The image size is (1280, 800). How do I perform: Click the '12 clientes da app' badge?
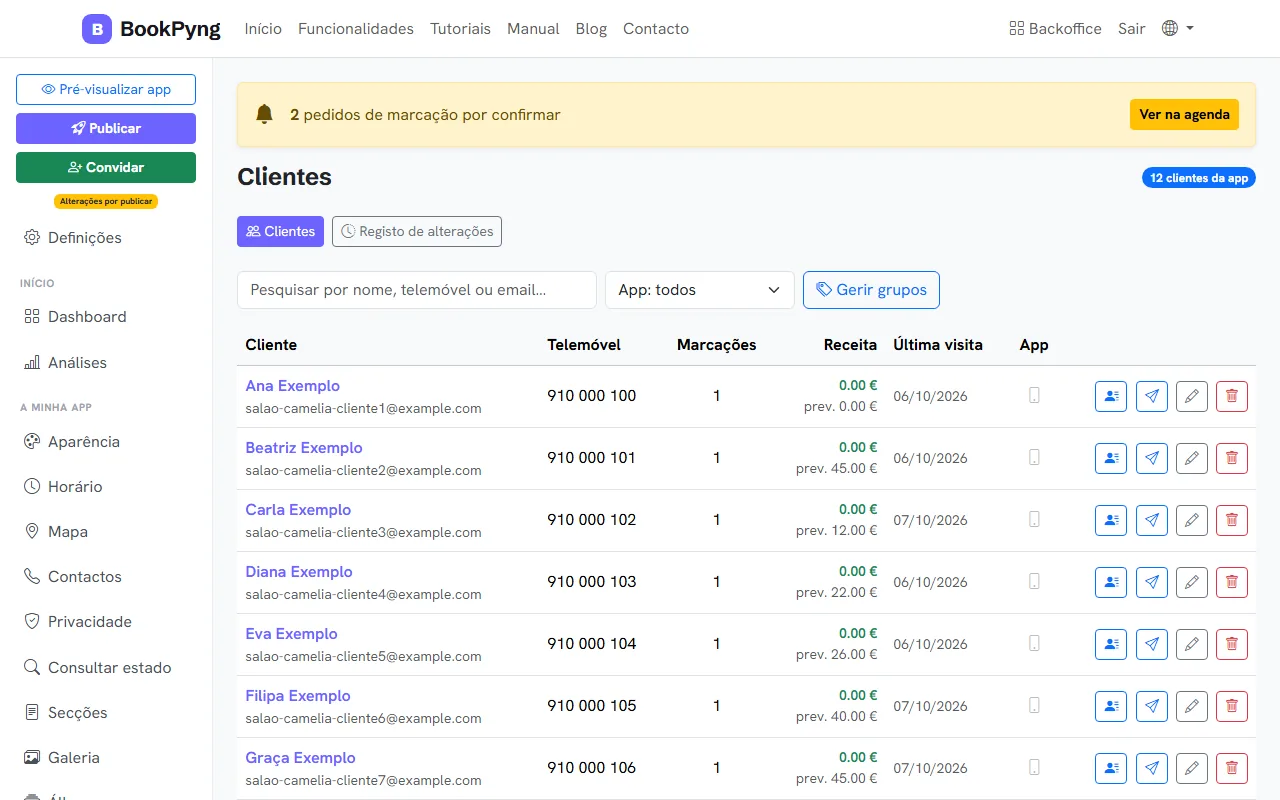click(x=1199, y=178)
